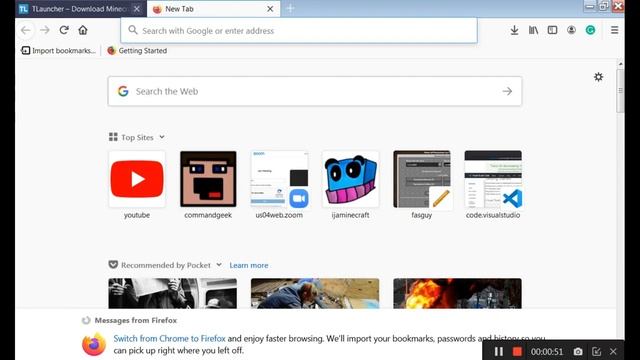Toggle the sidebar view icon
The width and height of the screenshot is (640, 360).
pyautogui.click(x=552, y=30)
